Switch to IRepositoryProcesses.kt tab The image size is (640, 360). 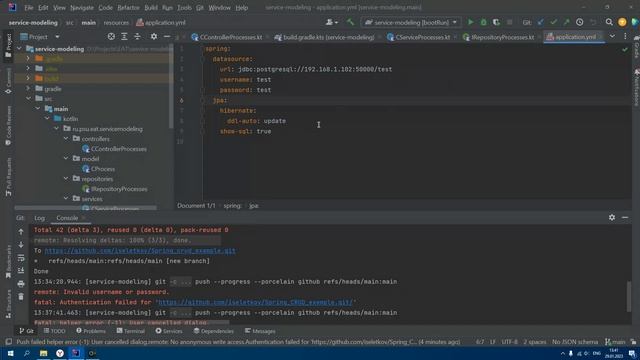coord(499,37)
